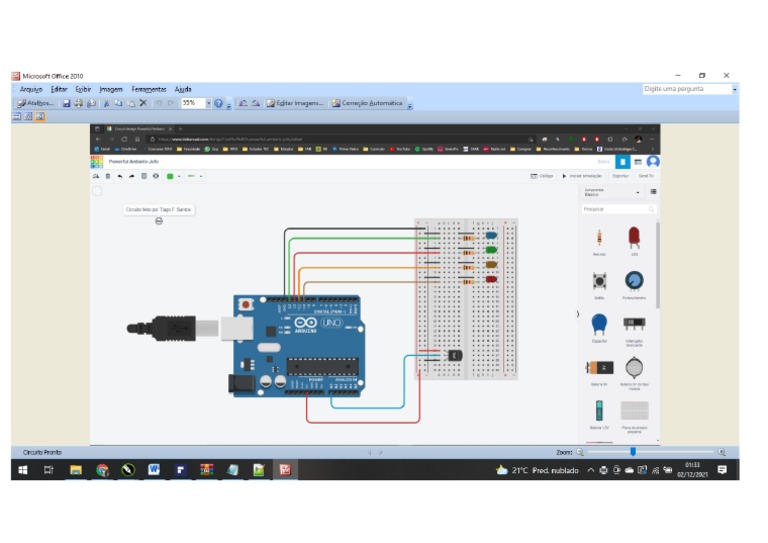
Task: Switch to Single Picture view
Action: pyautogui.click(x=39, y=117)
